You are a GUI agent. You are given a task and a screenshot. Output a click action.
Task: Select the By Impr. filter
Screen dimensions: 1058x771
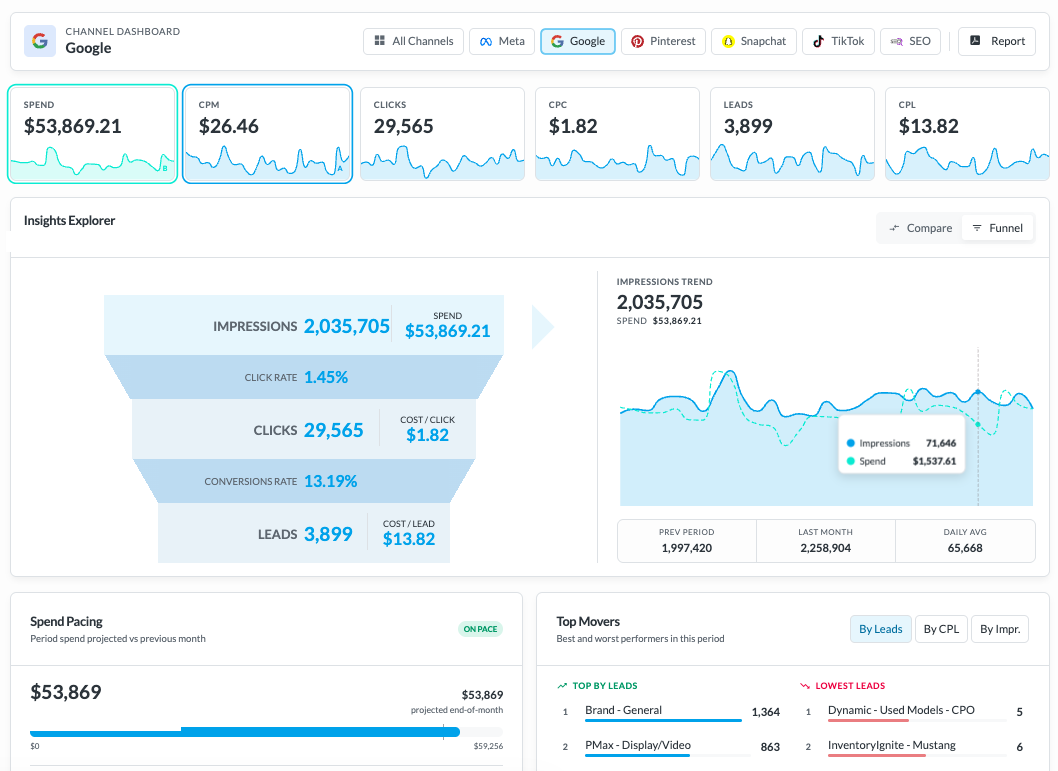[x=1000, y=629]
